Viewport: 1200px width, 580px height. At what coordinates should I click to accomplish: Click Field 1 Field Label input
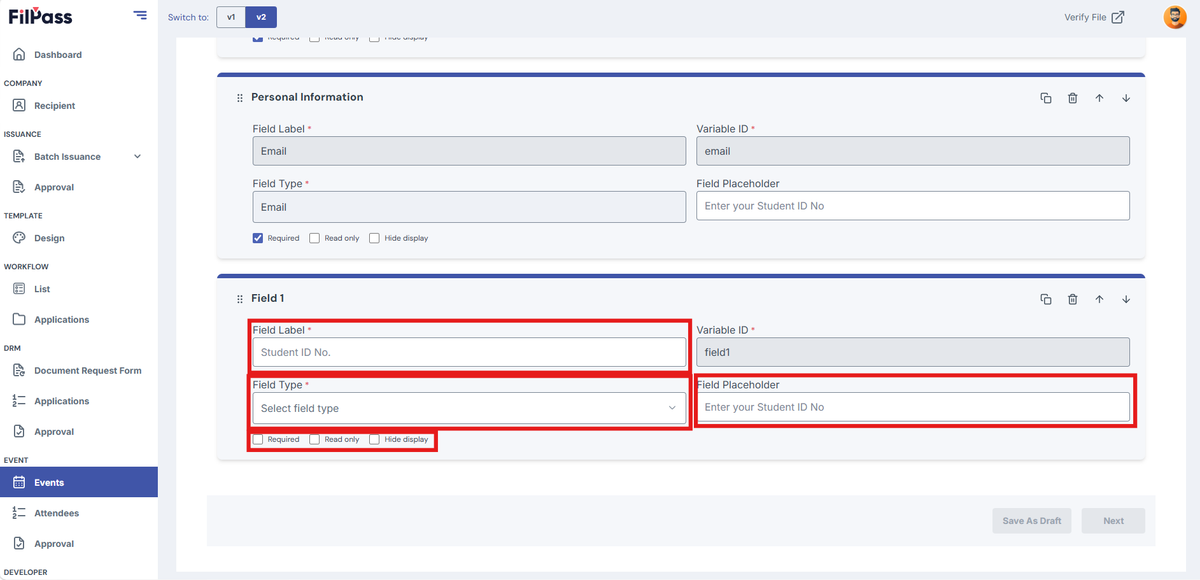[469, 352]
